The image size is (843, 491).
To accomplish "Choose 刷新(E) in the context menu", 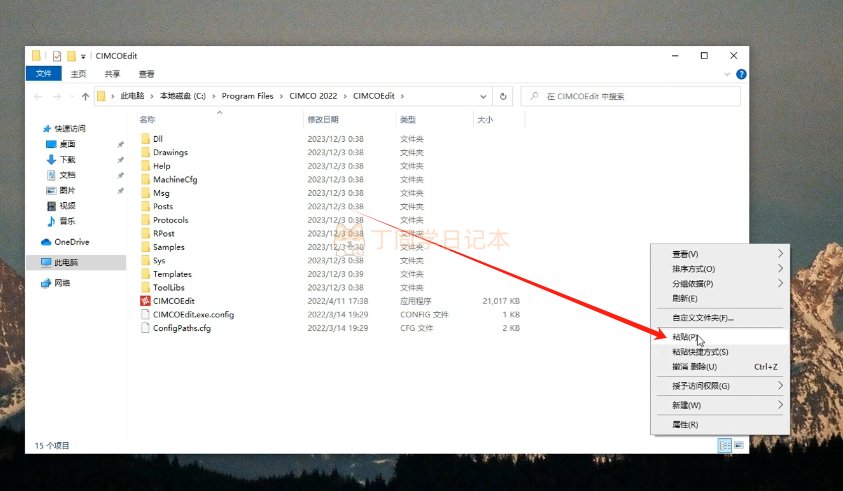I will 720,298.
